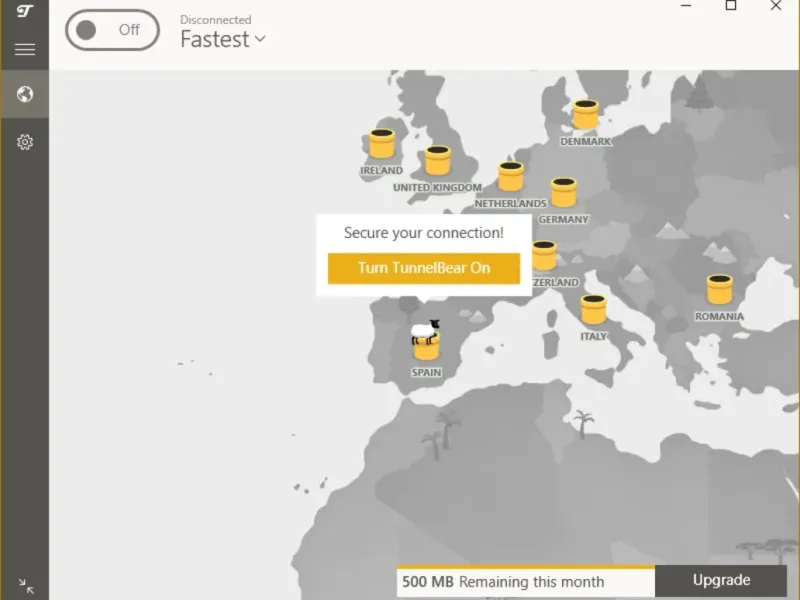Click the NETHERLANDS map label
800x600 pixels.
511,204
